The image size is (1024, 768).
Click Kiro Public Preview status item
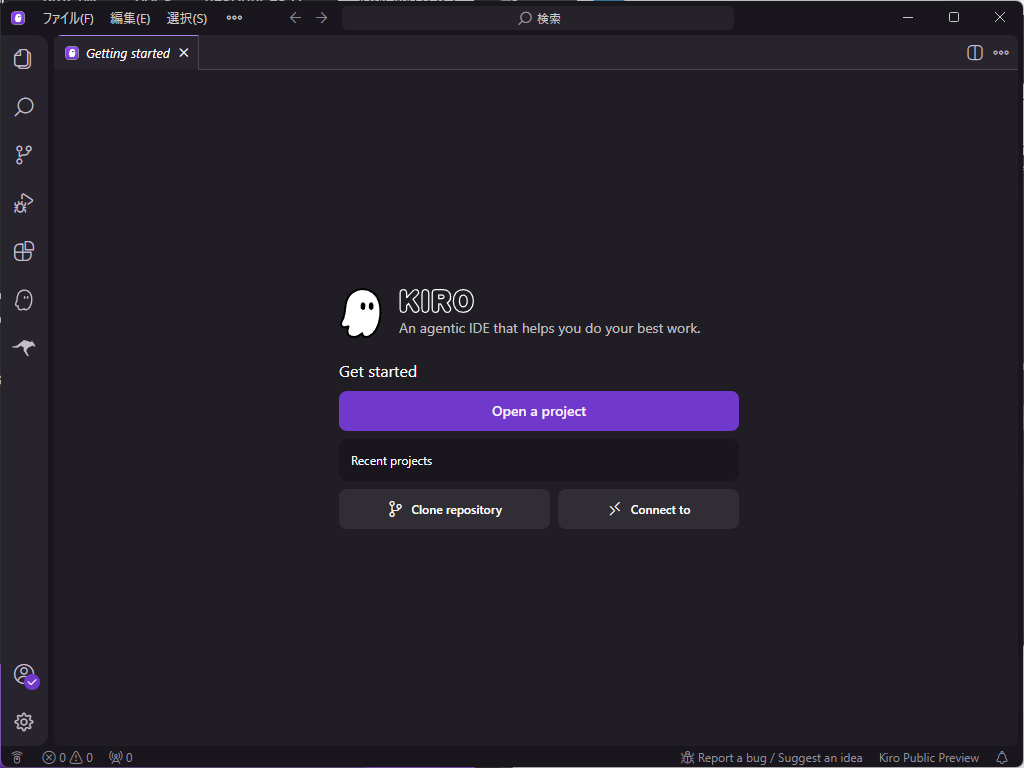coord(929,758)
